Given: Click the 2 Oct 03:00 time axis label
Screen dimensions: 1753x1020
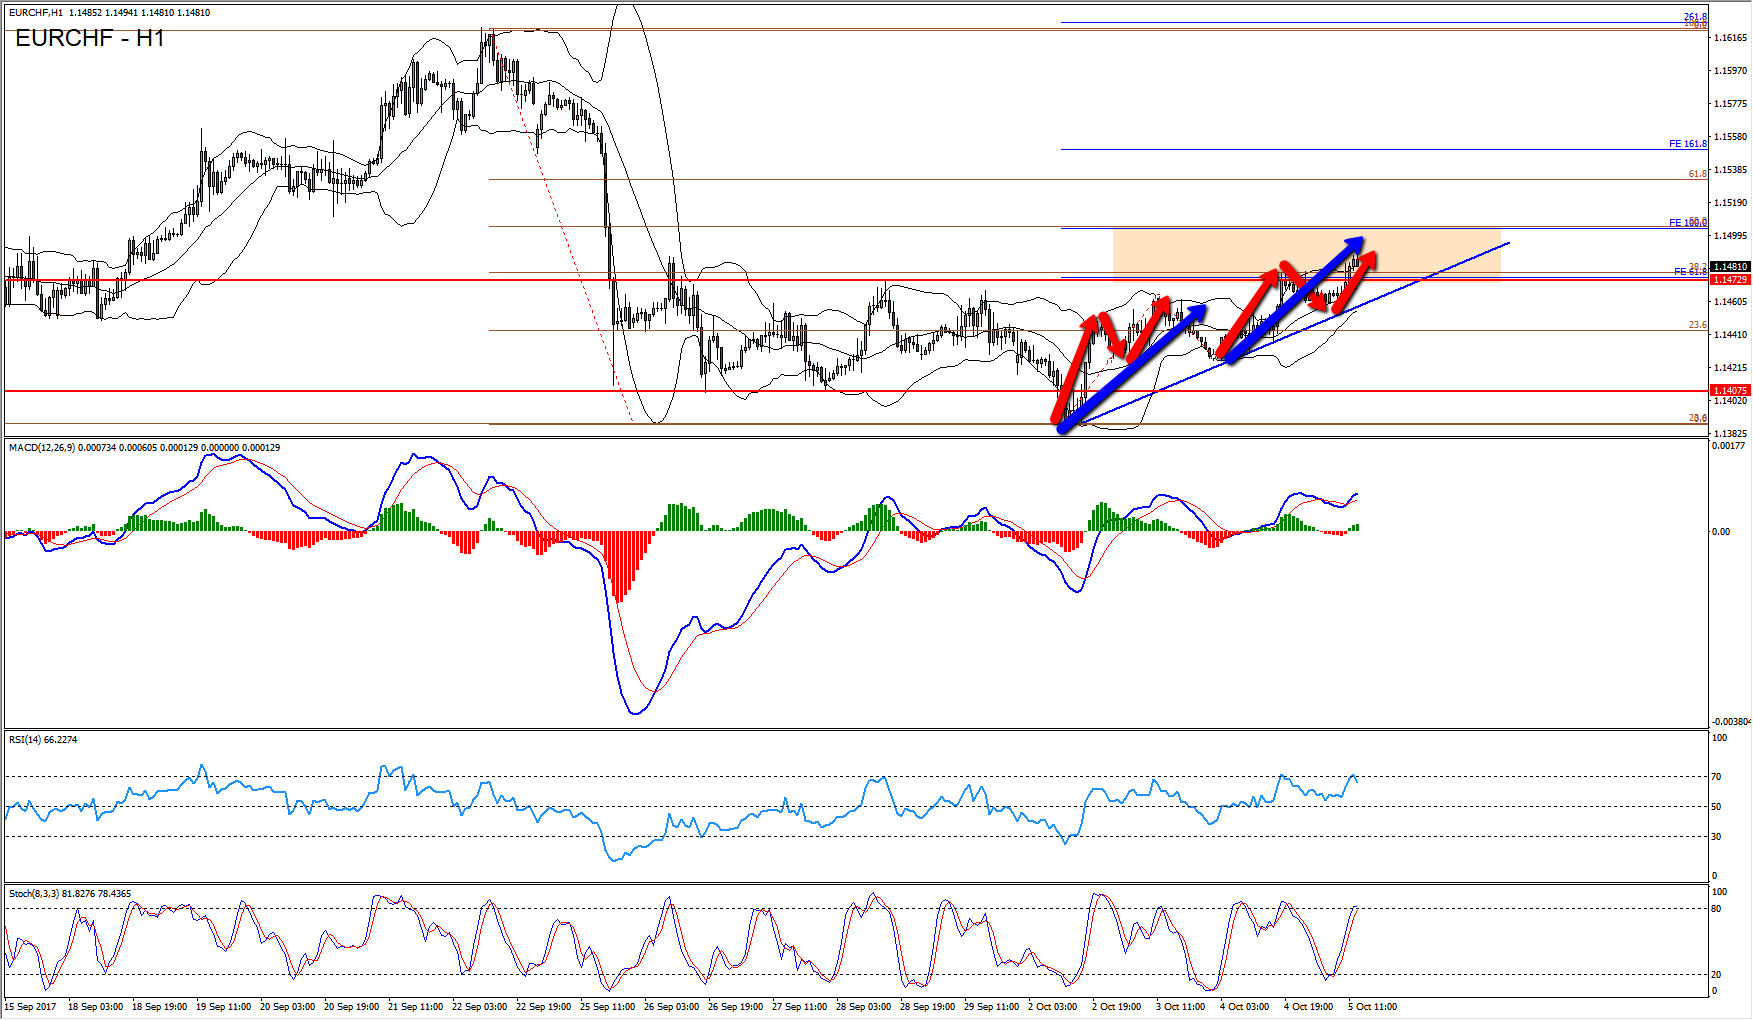Looking at the screenshot, I should pyautogui.click(x=1052, y=1007).
